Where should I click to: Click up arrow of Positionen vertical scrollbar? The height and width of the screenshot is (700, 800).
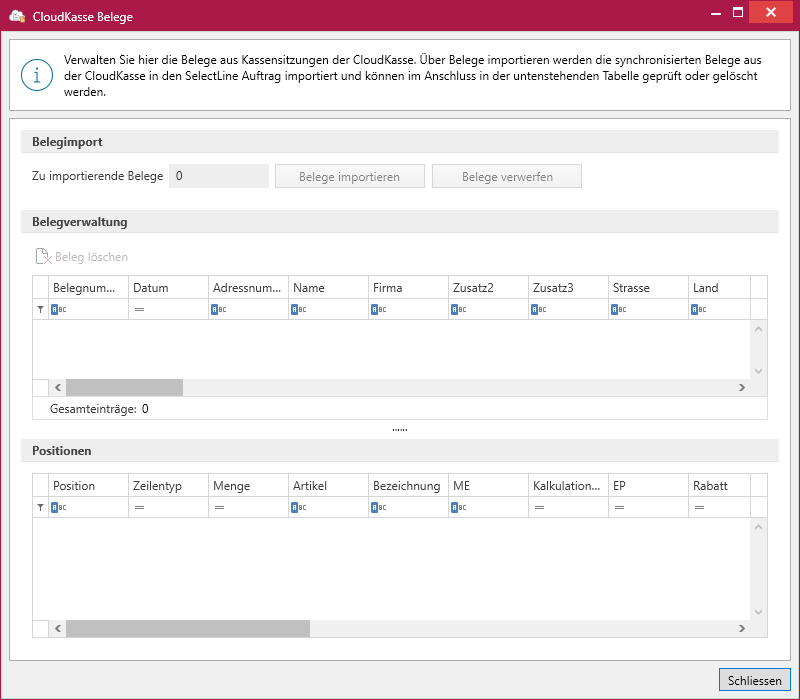click(x=759, y=527)
